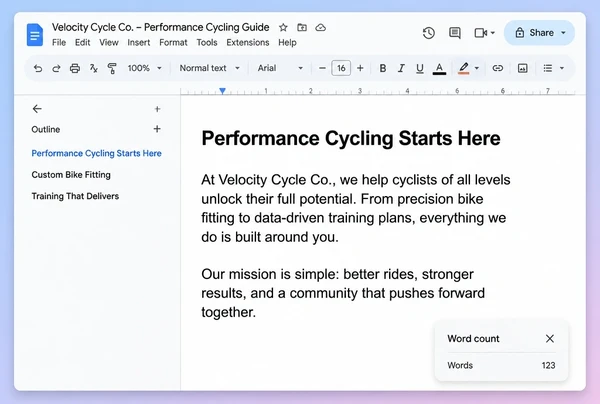Open the Normal text style dropdown
The width and height of the screenshot is (600, 404).
[x=210, y=68]
